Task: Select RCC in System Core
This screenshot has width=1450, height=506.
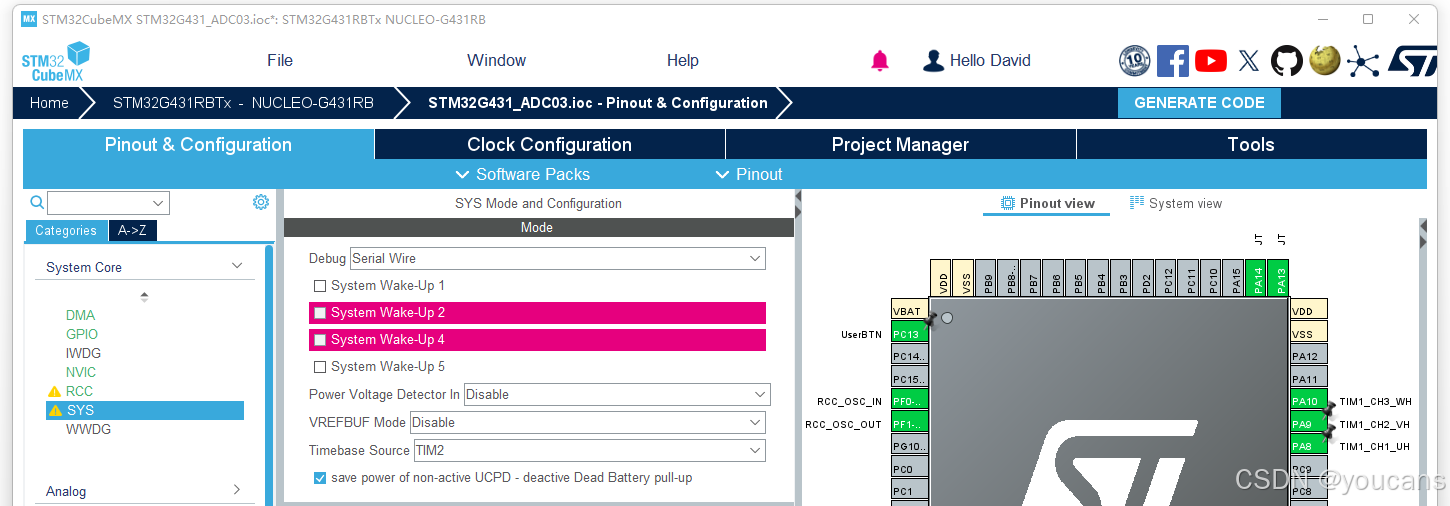Action: point(79,391)
